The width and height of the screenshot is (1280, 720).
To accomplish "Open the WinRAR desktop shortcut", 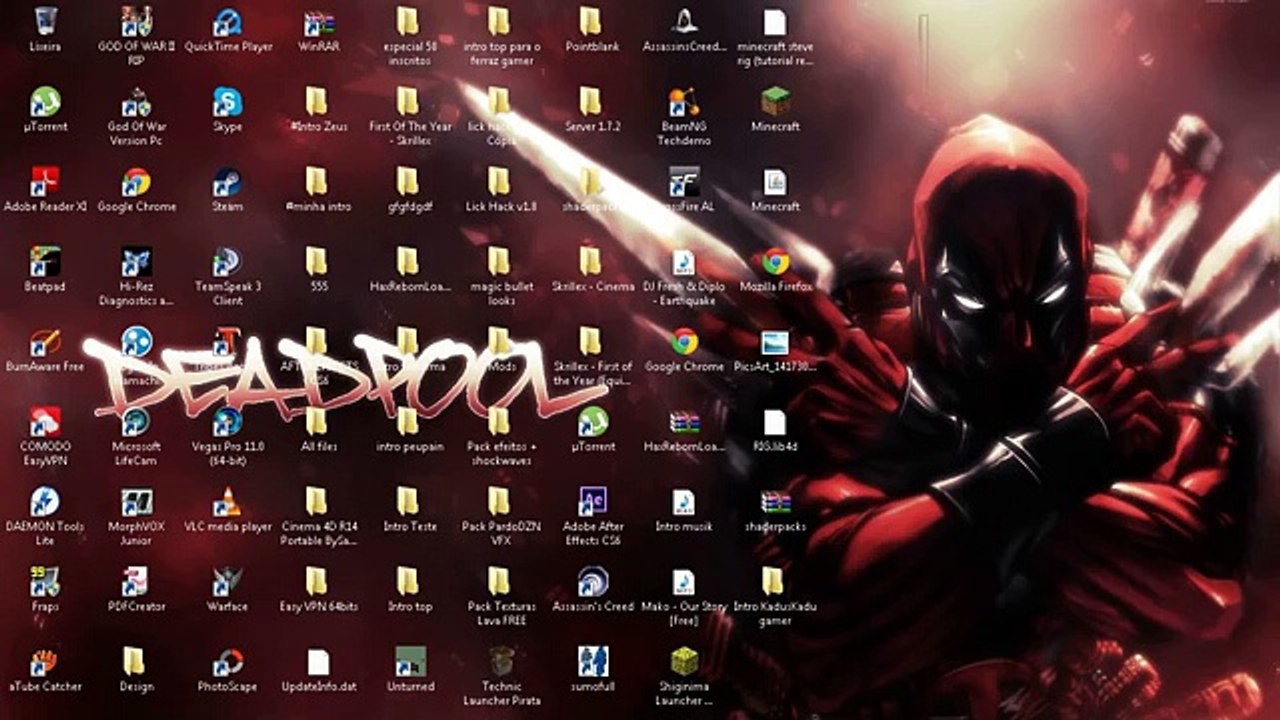I will pos(319,22).
